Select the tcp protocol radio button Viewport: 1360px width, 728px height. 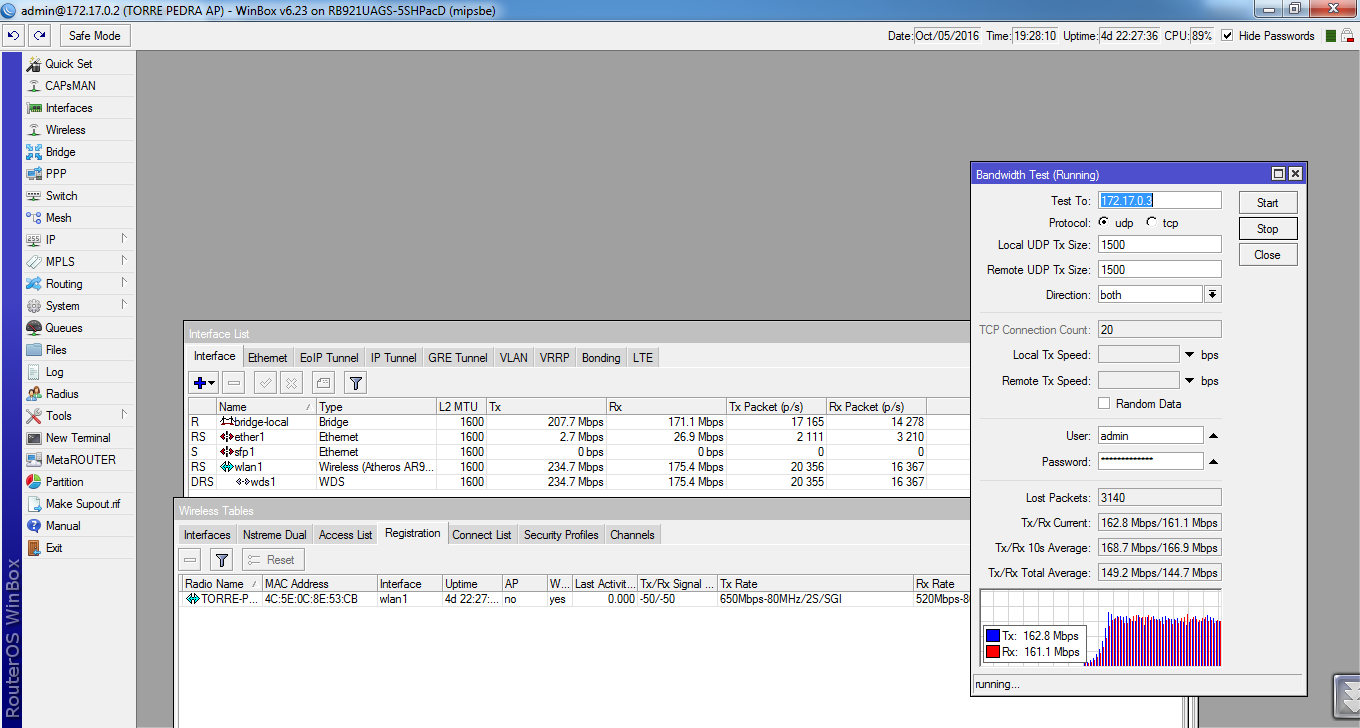coord(1152,222)
